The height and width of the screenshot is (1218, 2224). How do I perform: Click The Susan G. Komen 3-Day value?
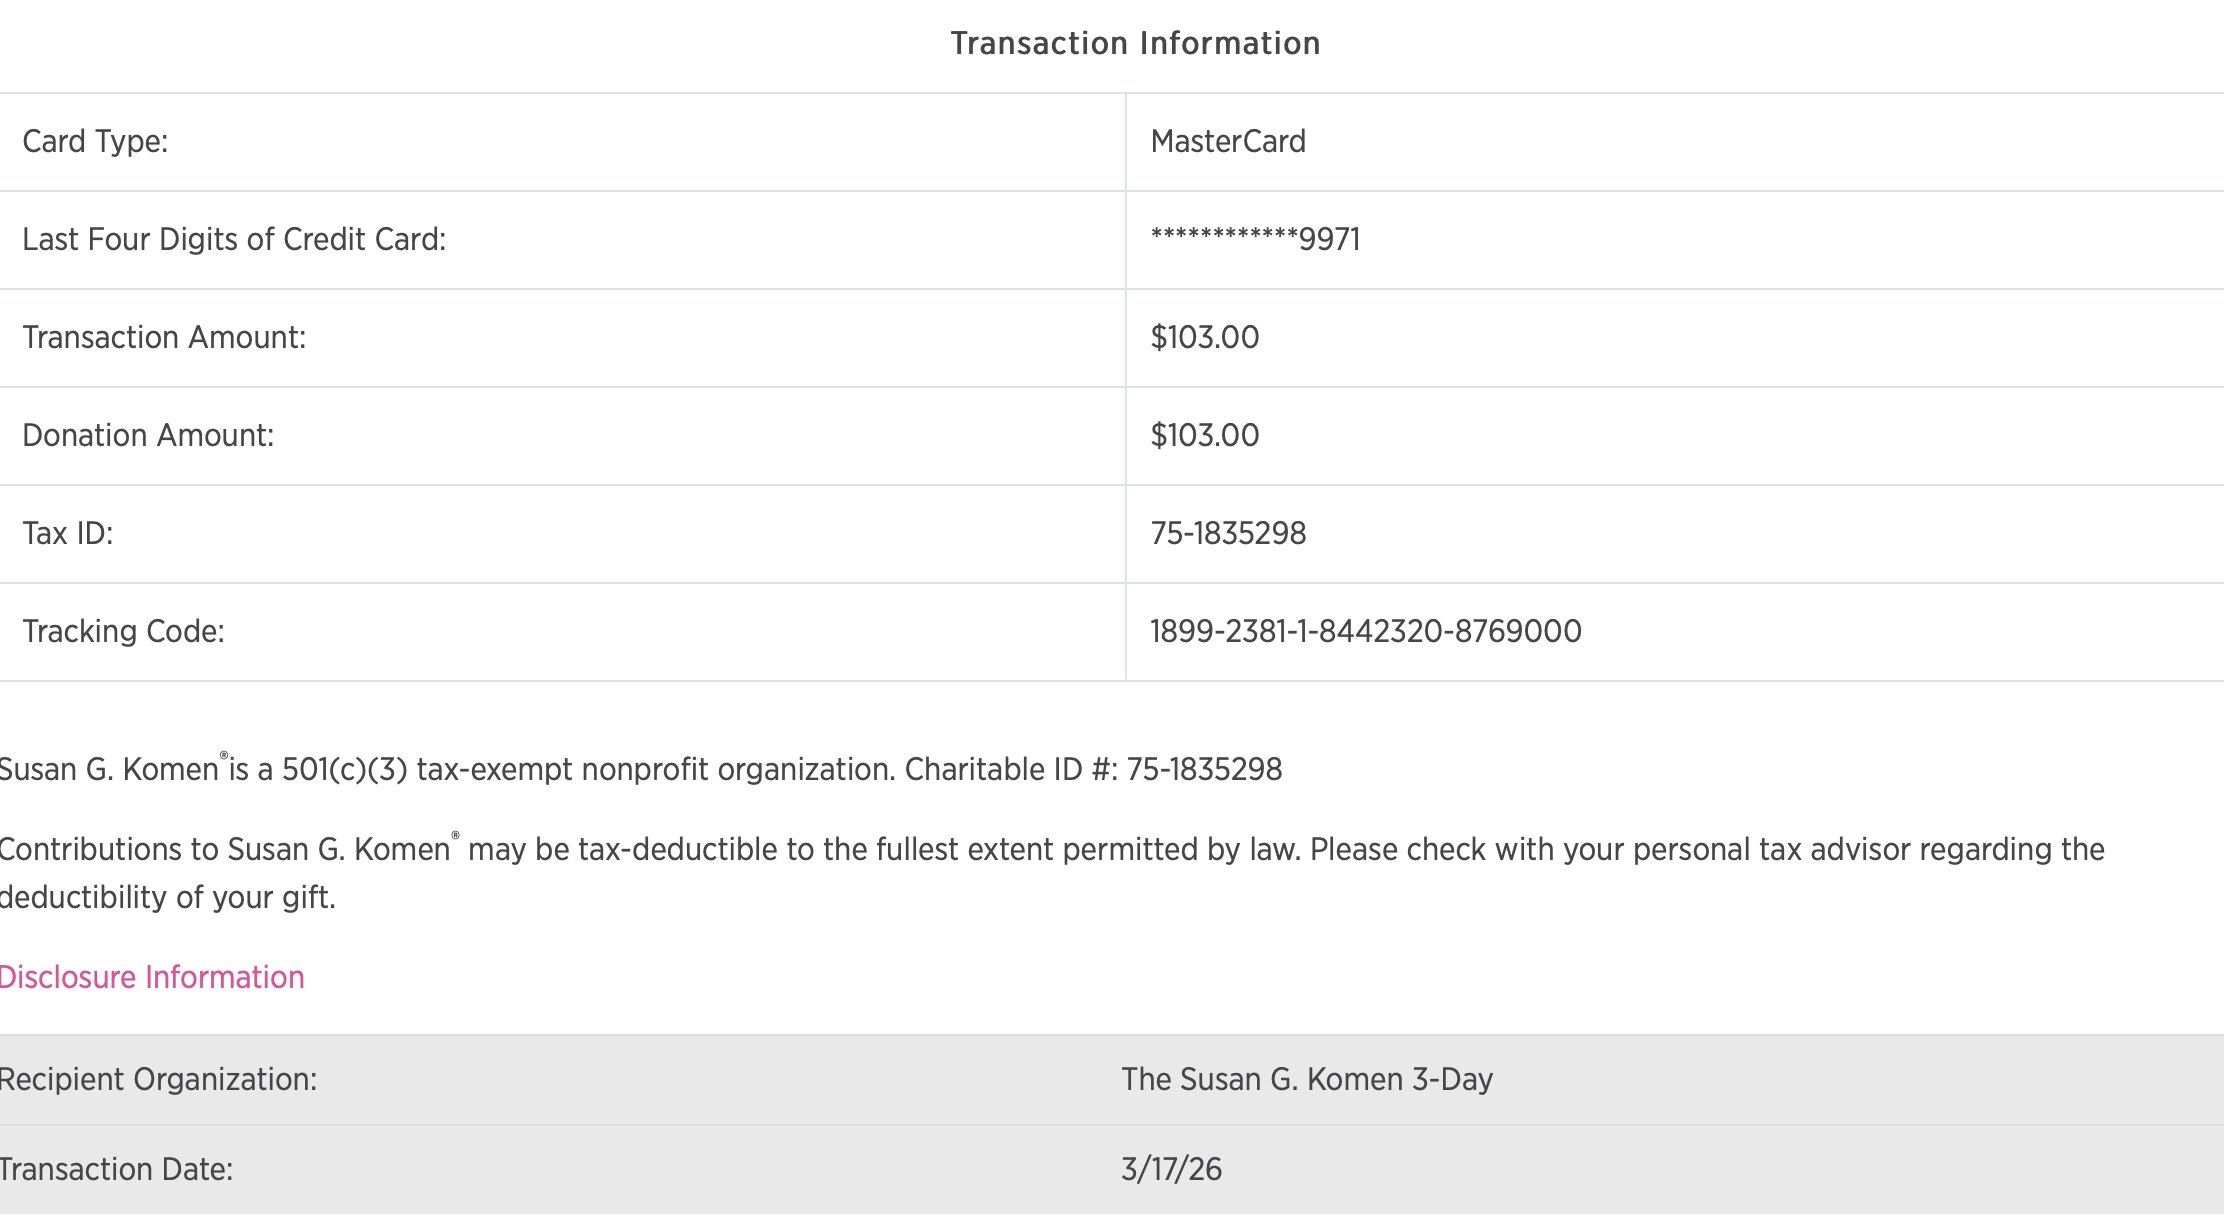point(1306,1080)
